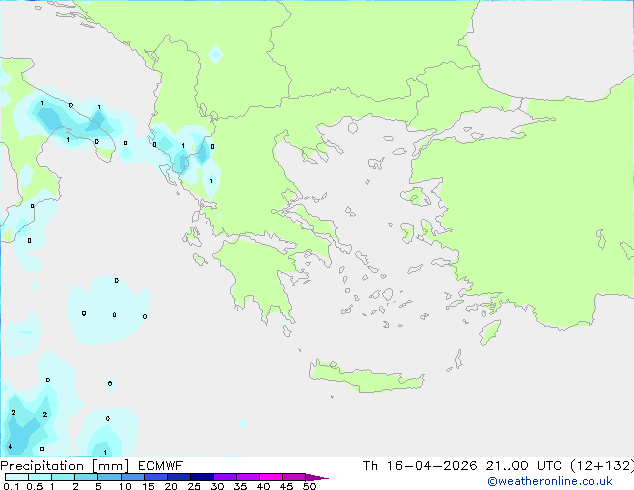Image resolution: width=634 pixels, height=490 pixels.
Task: Click the '21..00 UTC' time text
Action: click(524, 466)
